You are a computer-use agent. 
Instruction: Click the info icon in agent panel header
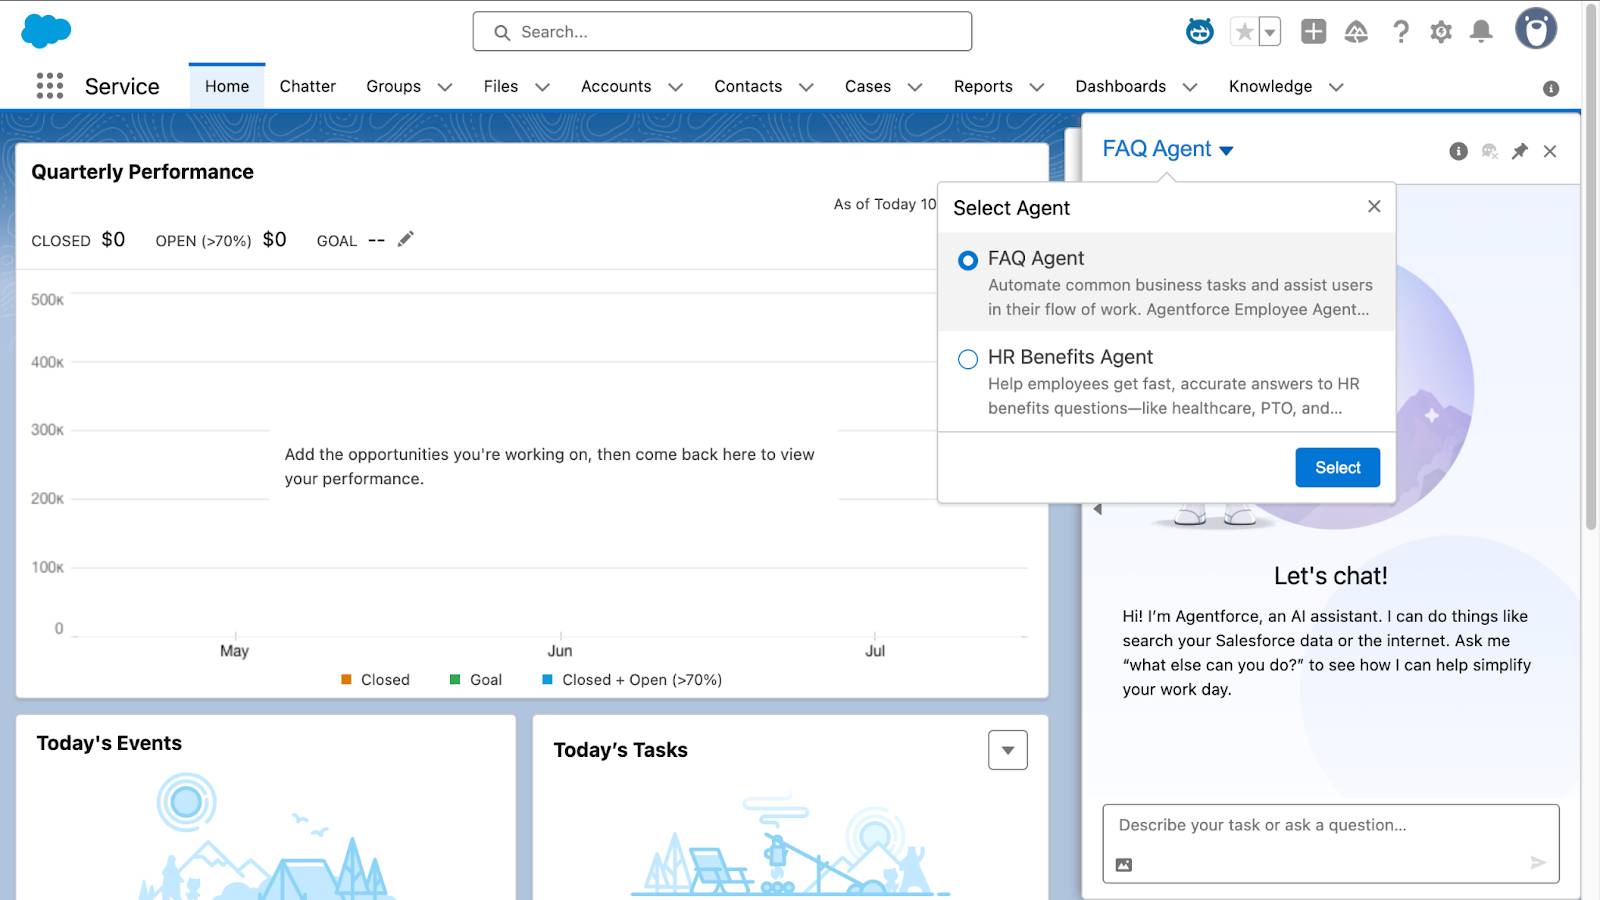[1459, 151]
